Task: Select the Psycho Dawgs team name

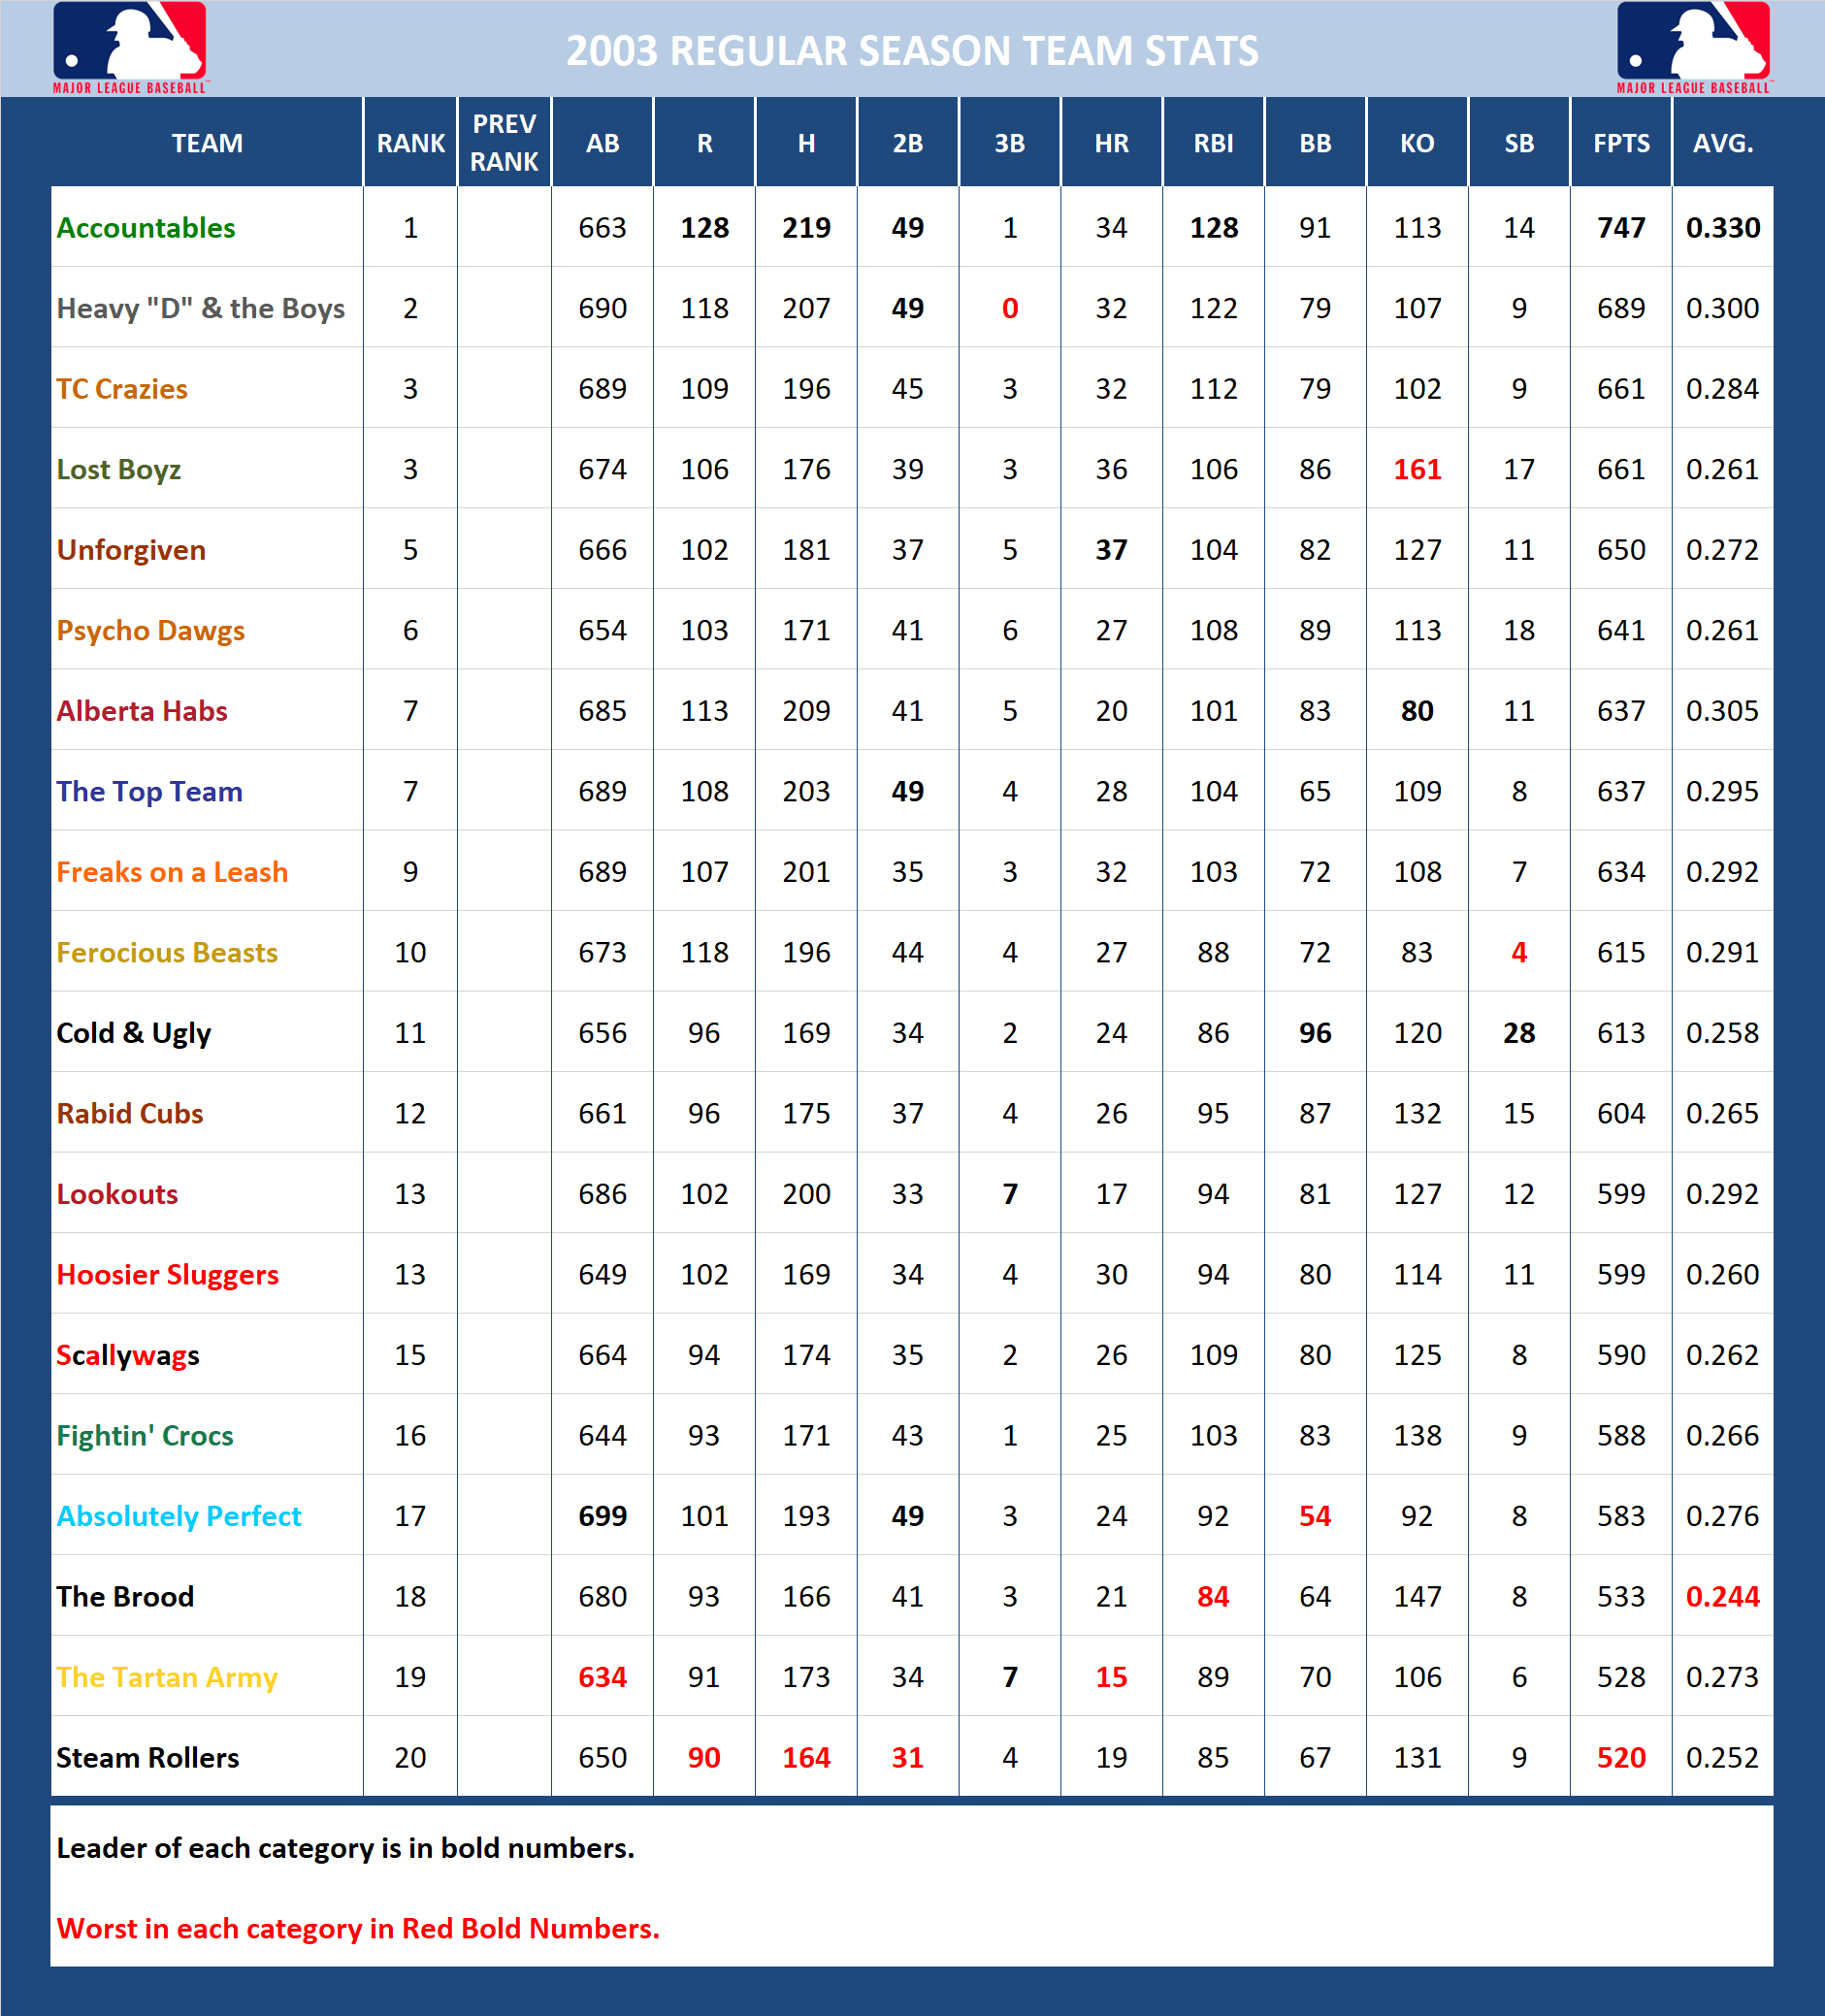Action: pos(152,630)
